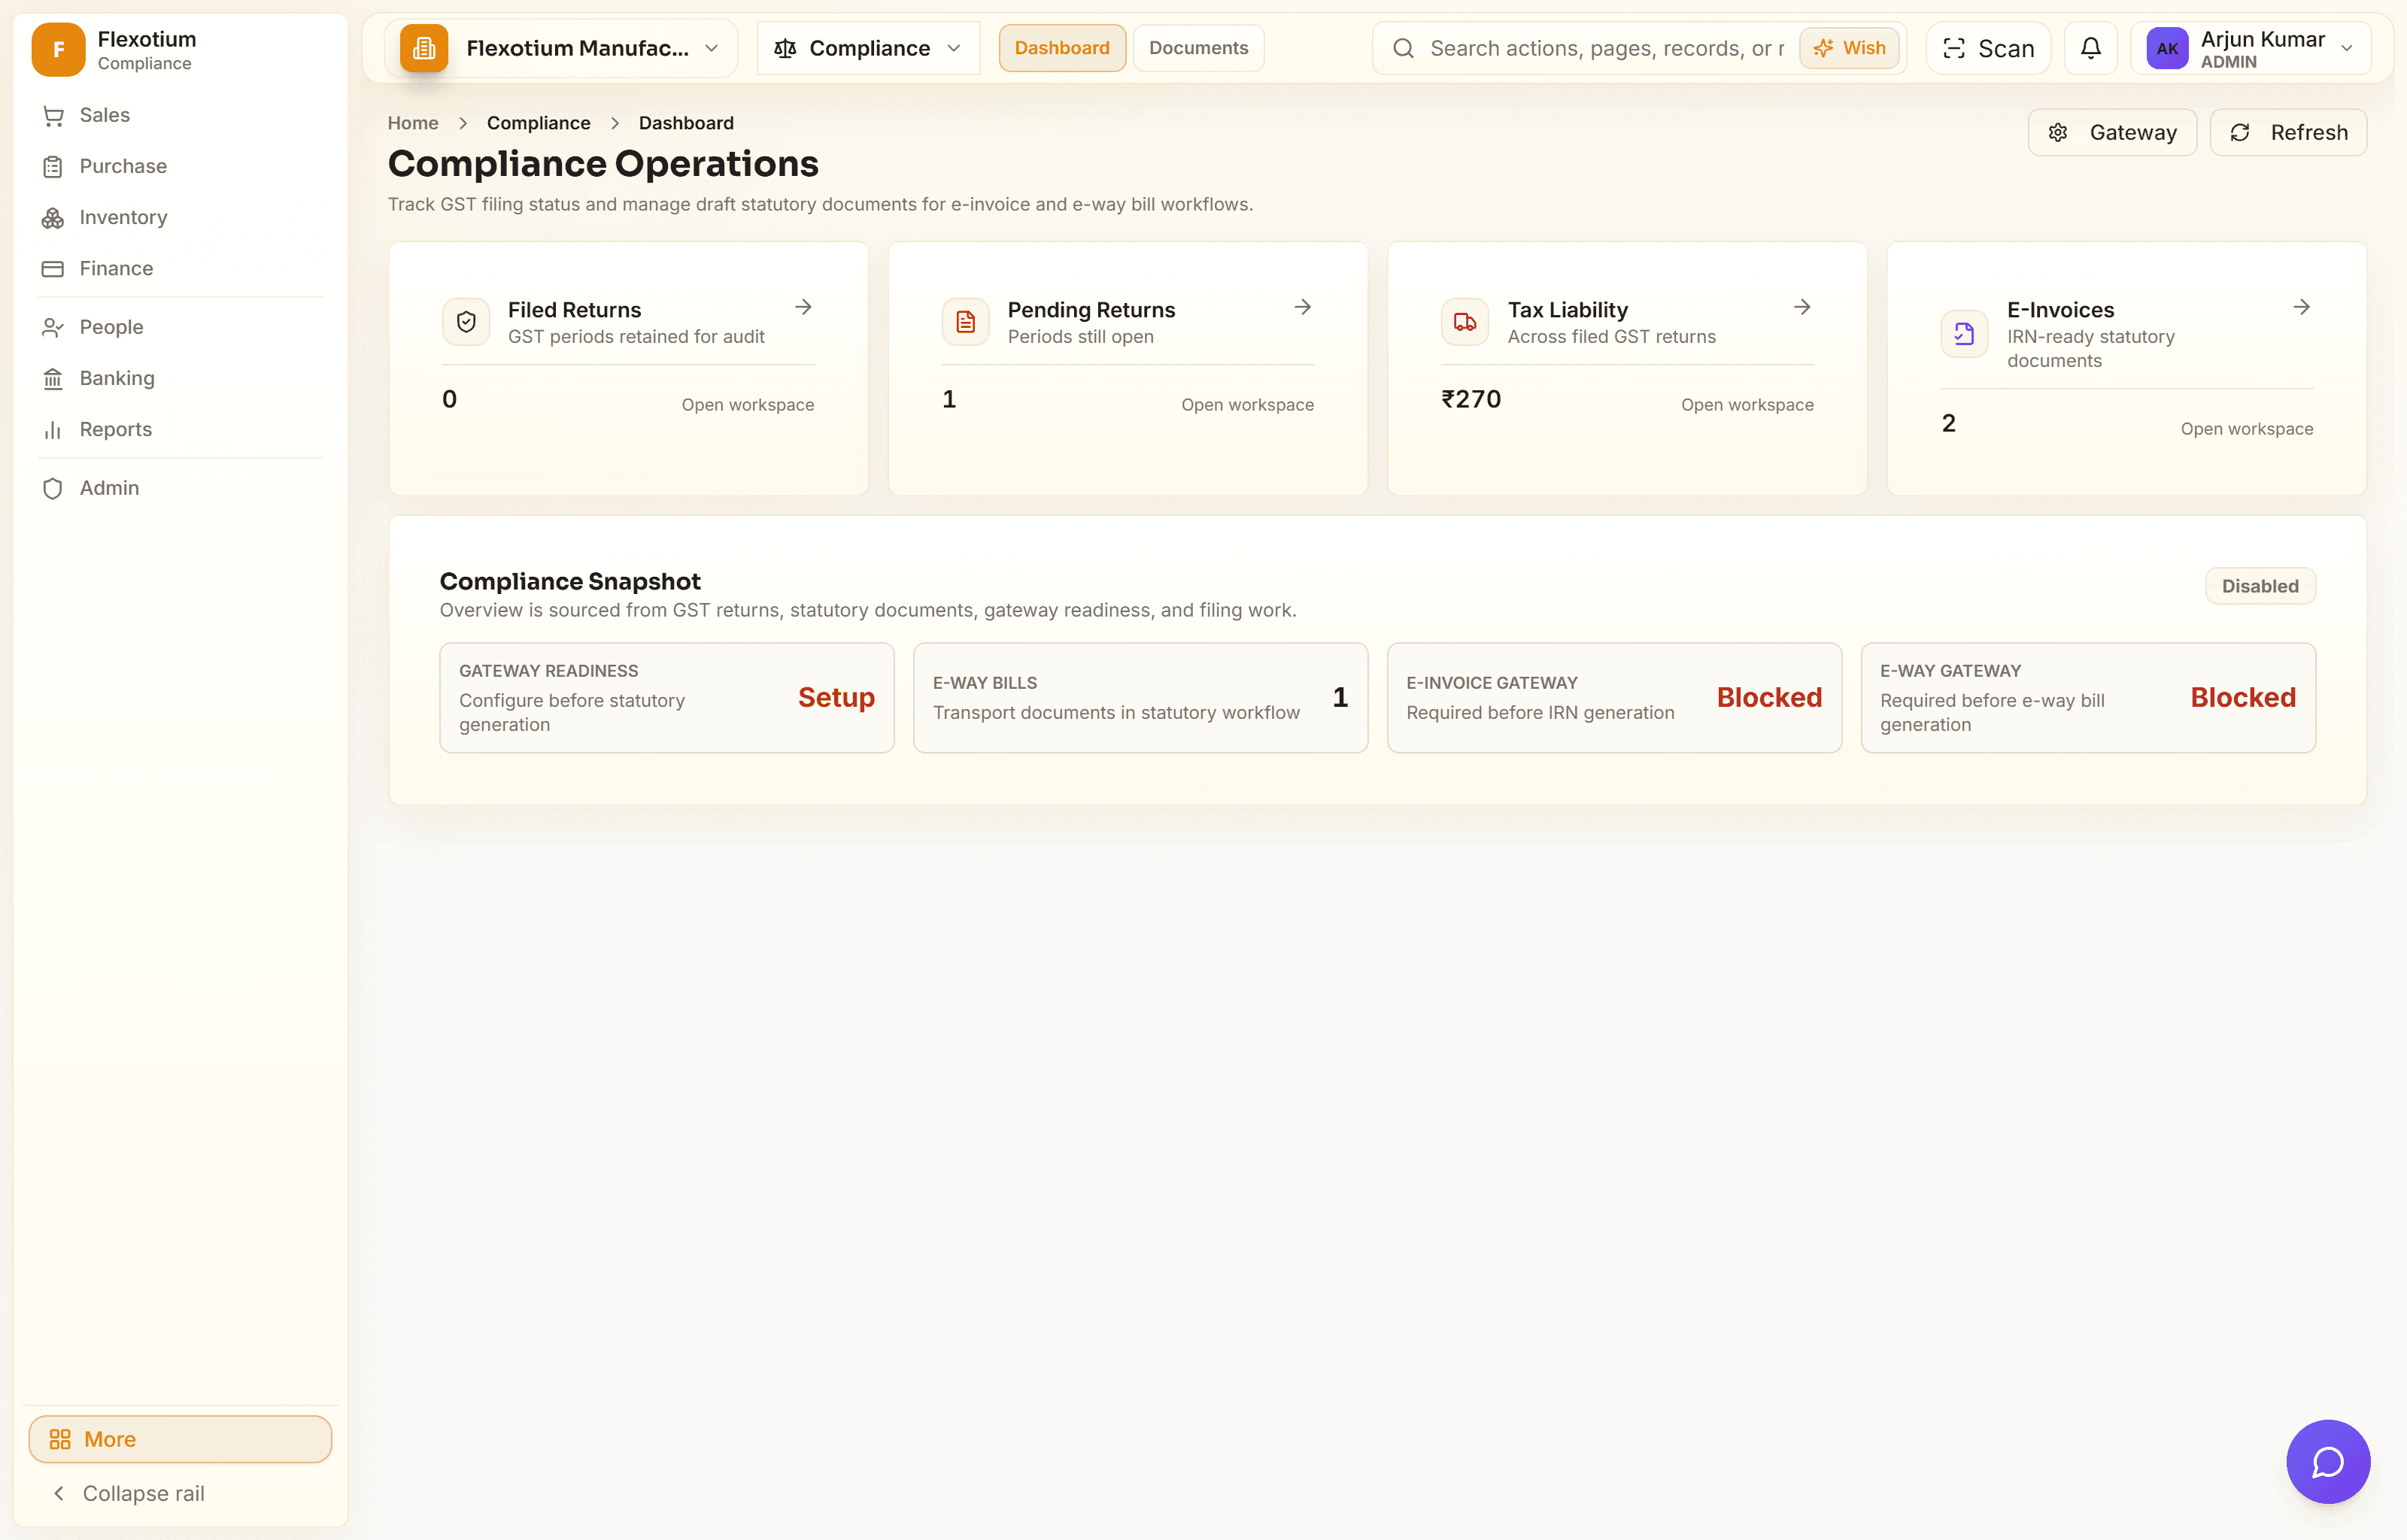
Task: Click the Filed Returns arrow
Action: point(803,307)
